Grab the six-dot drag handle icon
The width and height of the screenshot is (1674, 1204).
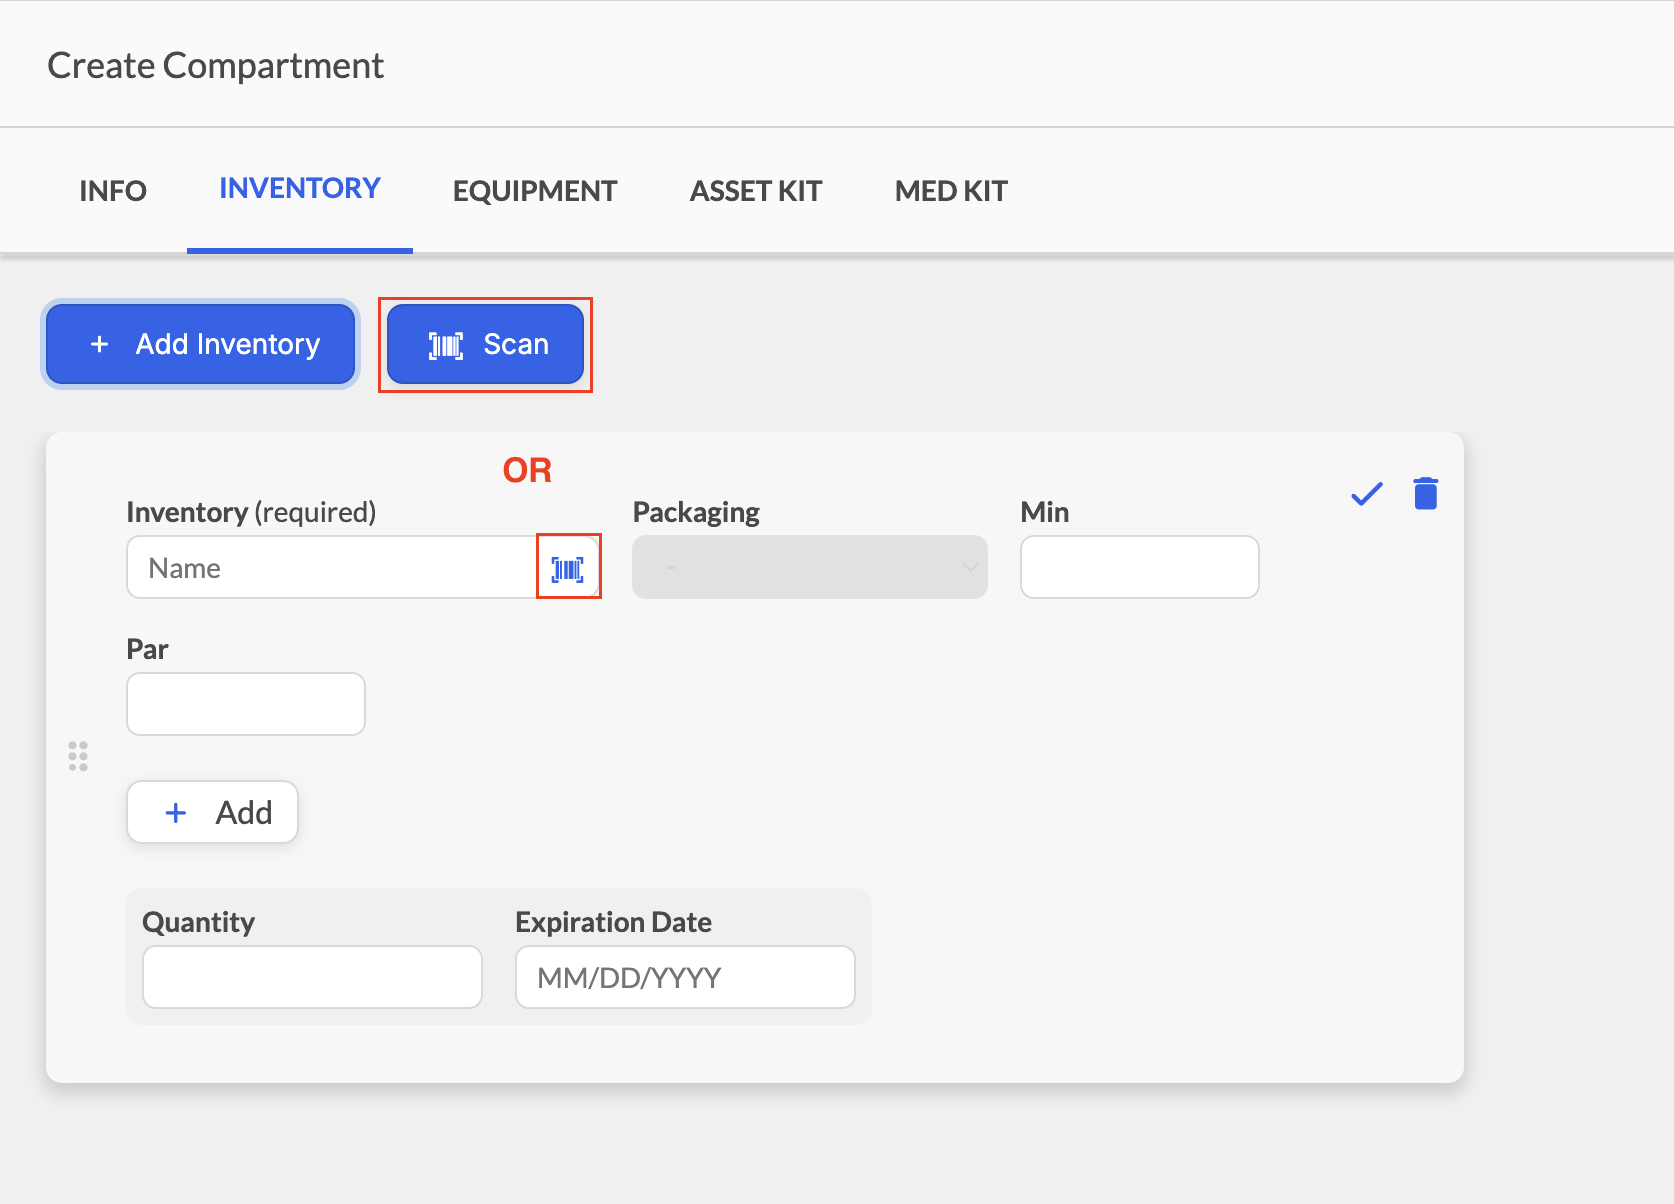click(78, 756)
